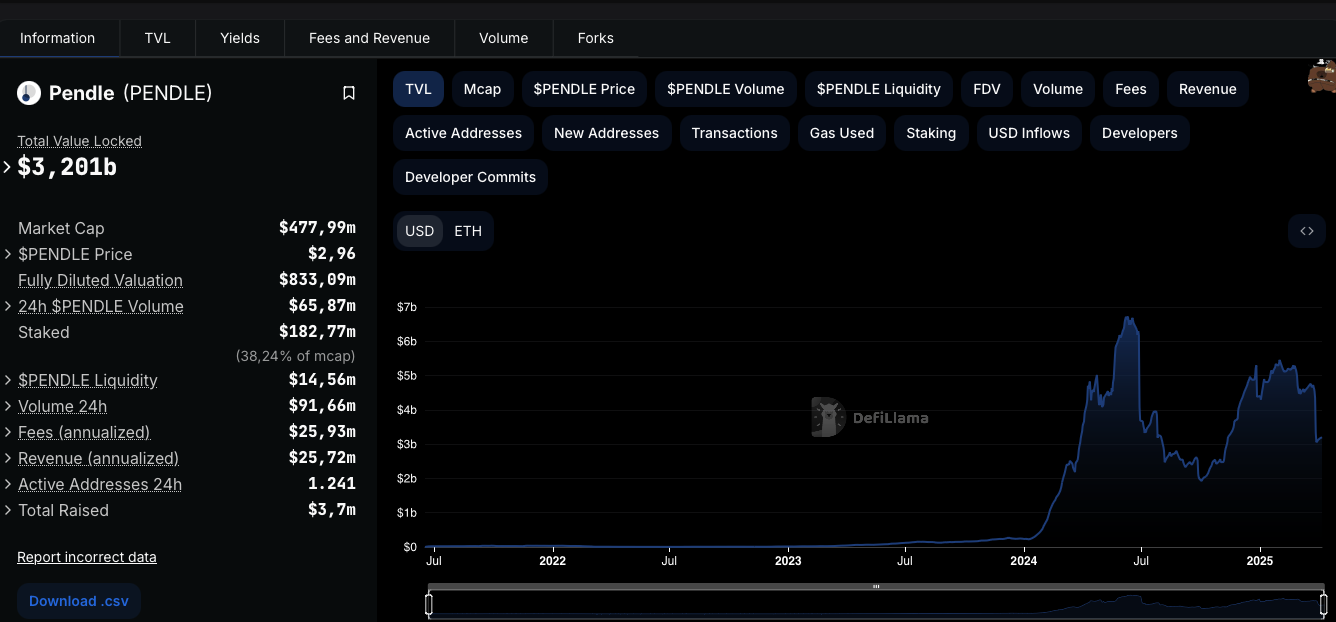Image resolution: width=1336 pixels, height=622 pixels.
Task: Toggle the TVL chart metric
Action: (x=418, y=89)
